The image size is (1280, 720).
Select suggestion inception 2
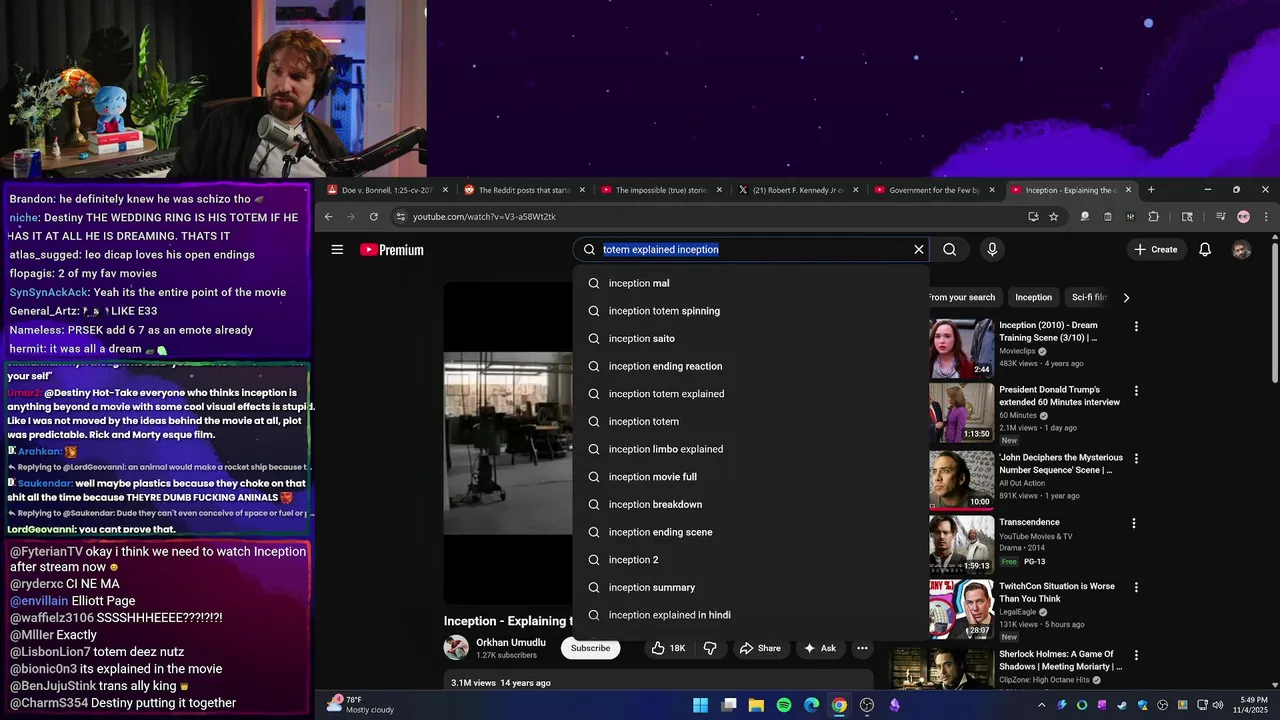pyautogui.click(x=751, y=560)
